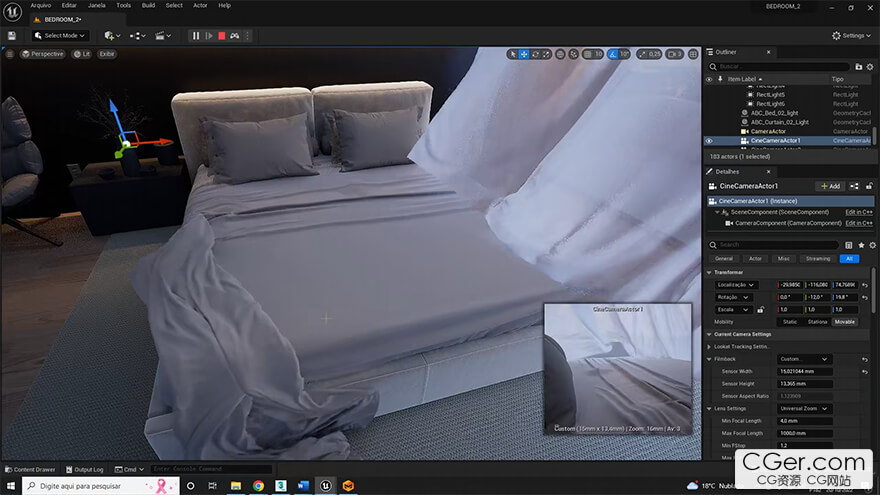The width and height of the screenshot is (880, 495).
Task: Select the rotate gizmo tool in viewport
Action: (x=537, y=54)
